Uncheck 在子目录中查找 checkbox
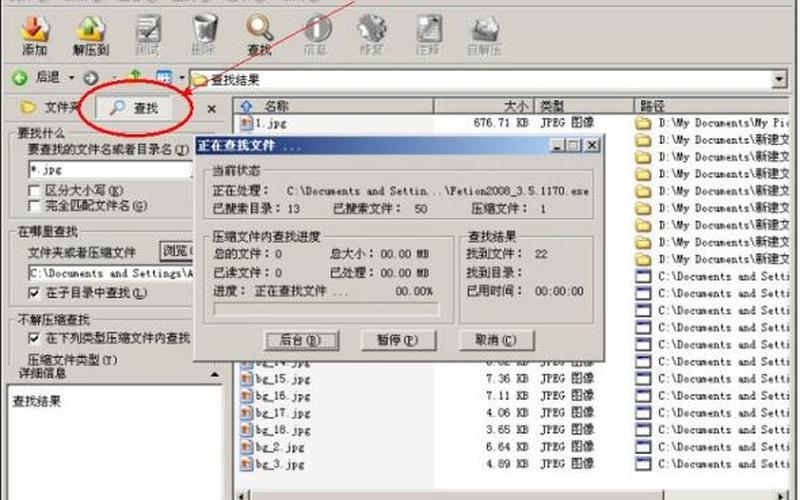Screen dimensions: 800x500 [34, 293]
